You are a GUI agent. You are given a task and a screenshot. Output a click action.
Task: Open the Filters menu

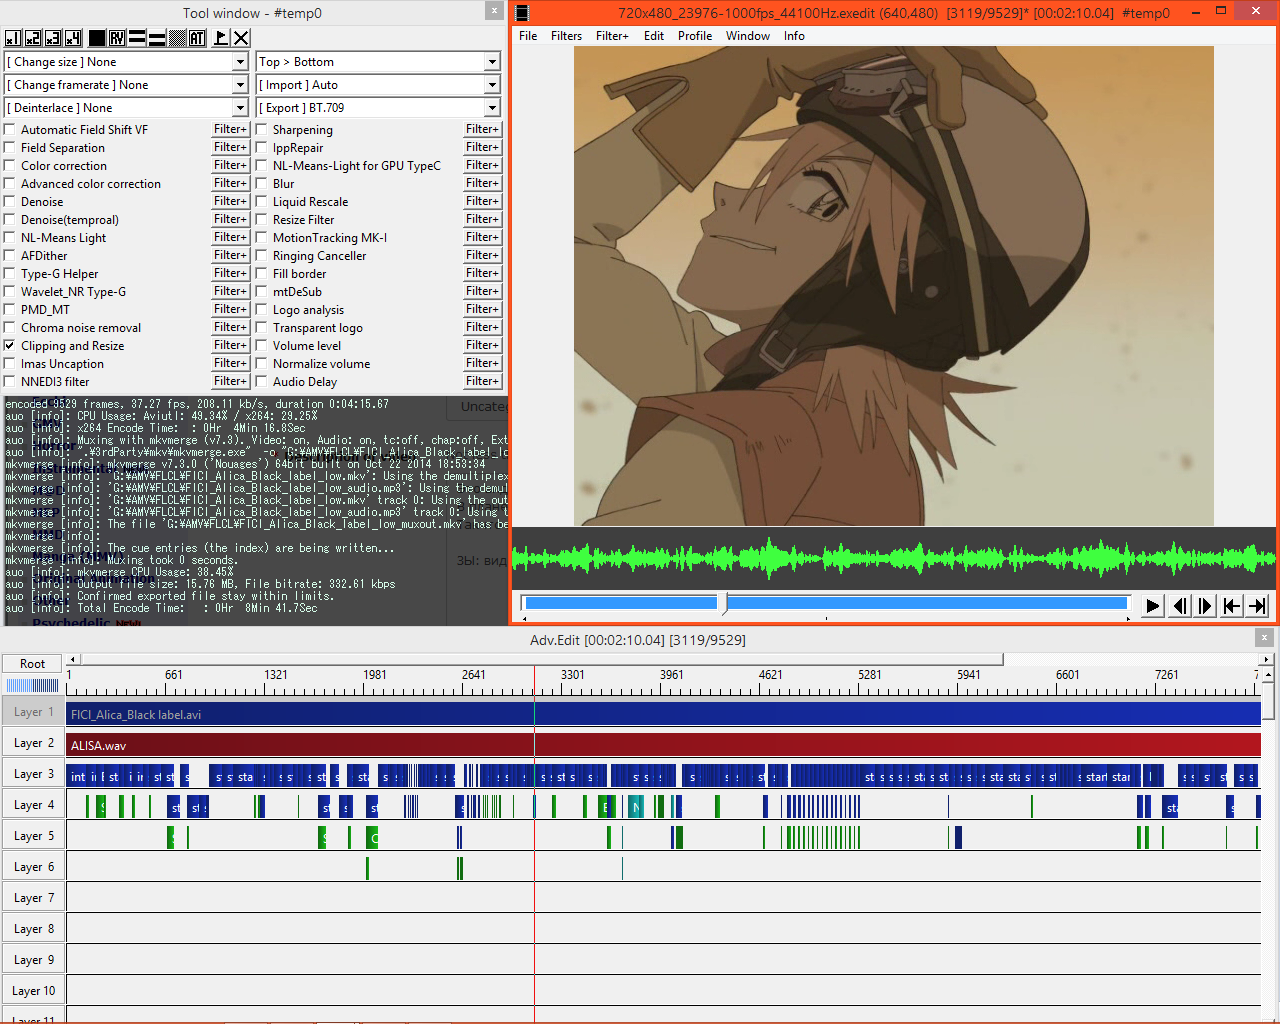[x=566, y=36]
